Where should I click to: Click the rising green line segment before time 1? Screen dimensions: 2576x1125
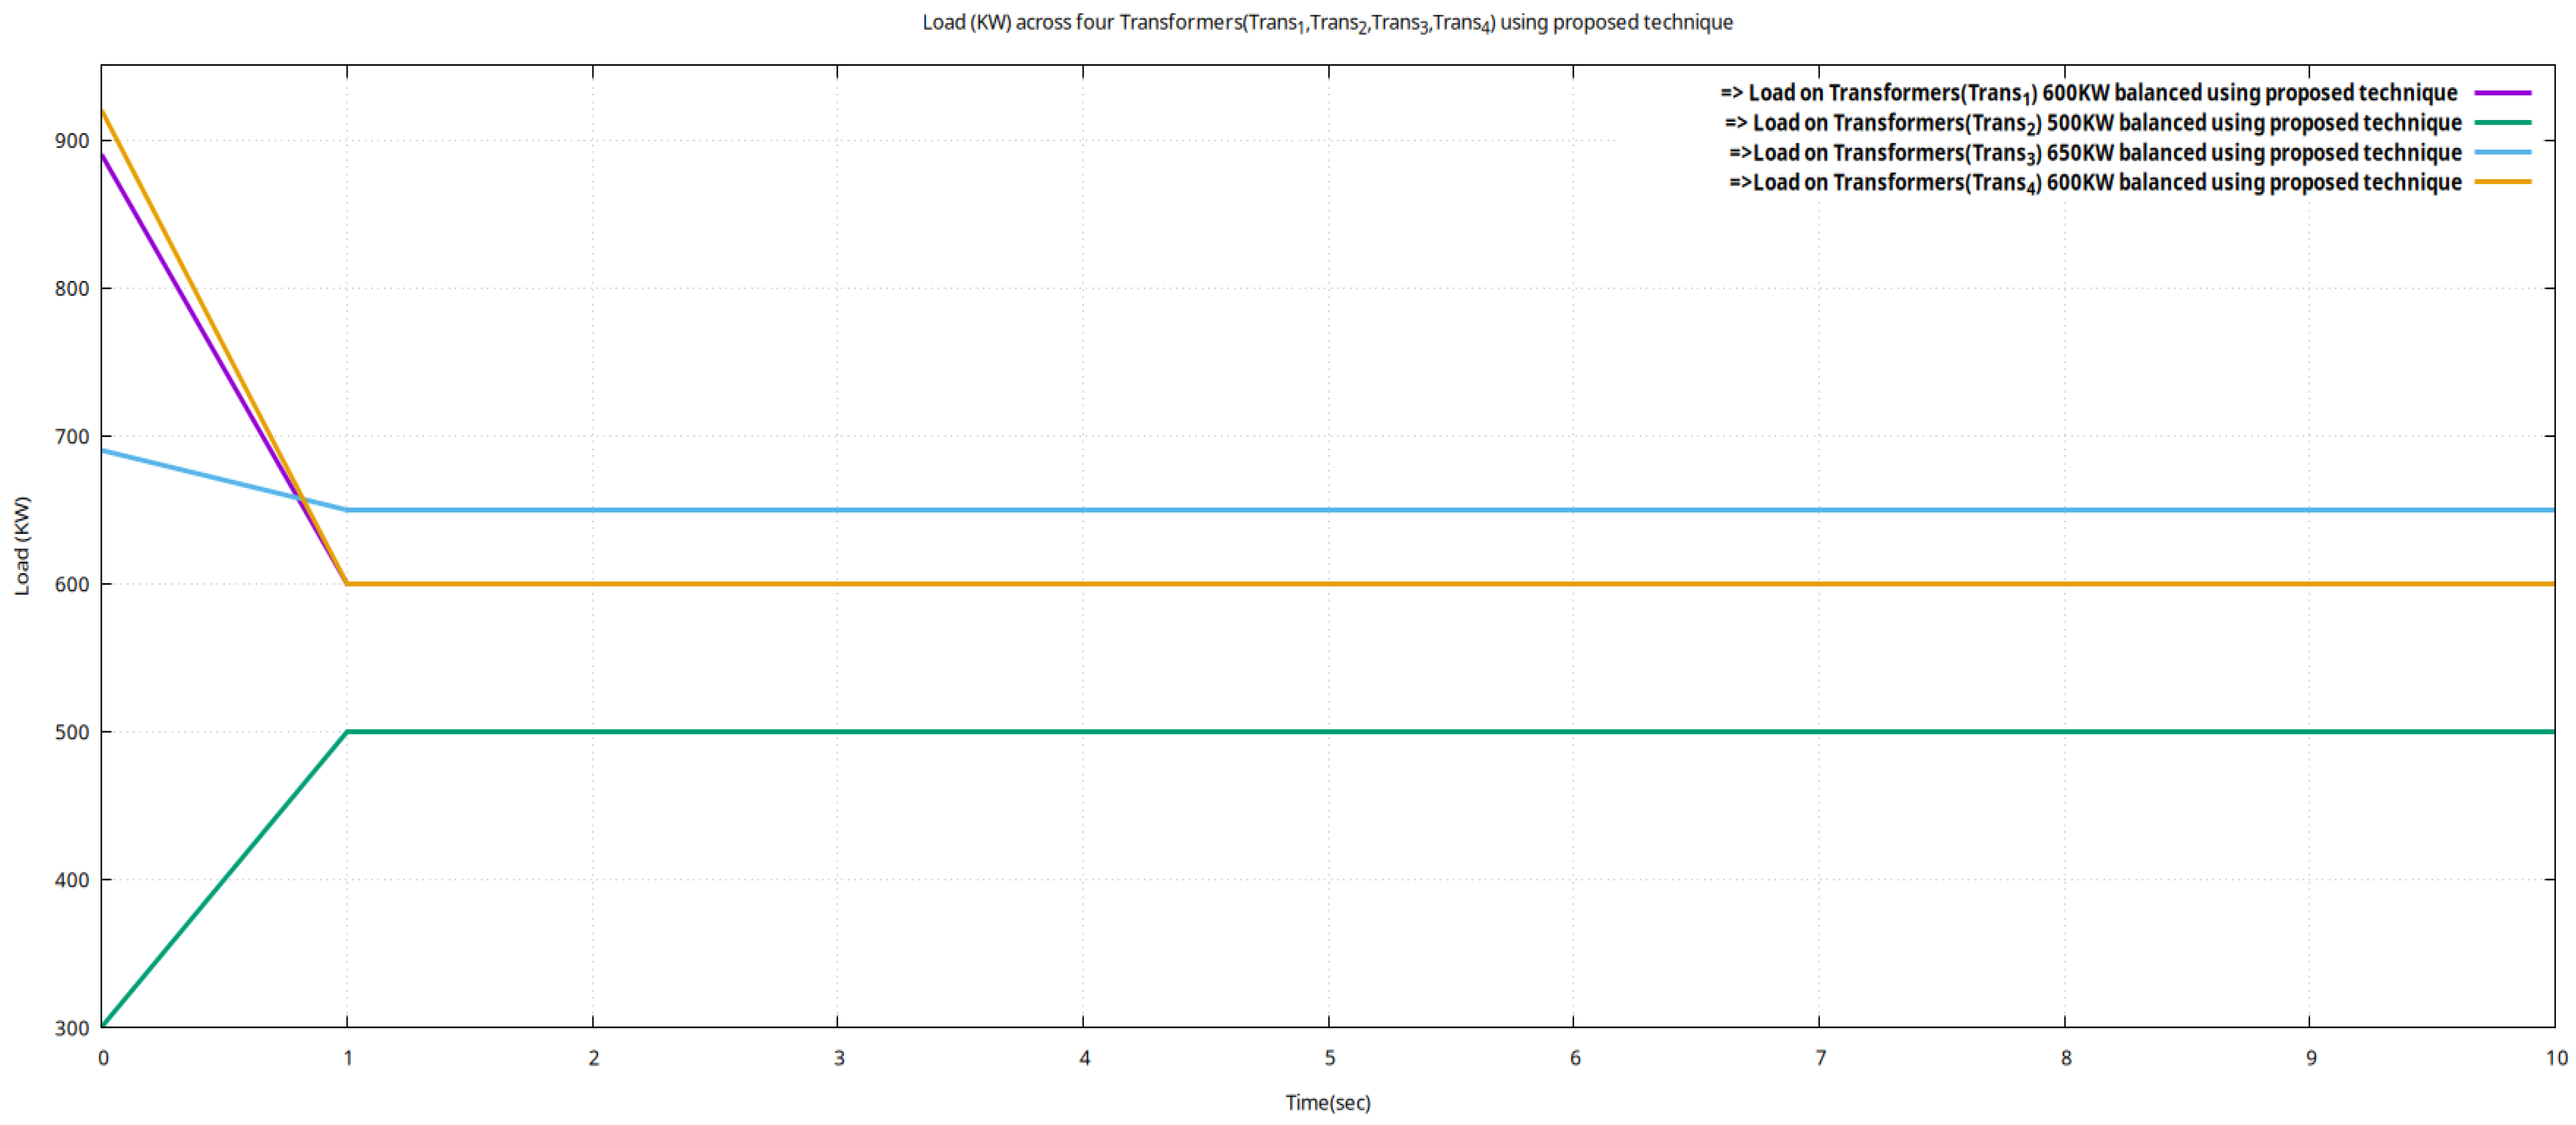click(225, 880)
